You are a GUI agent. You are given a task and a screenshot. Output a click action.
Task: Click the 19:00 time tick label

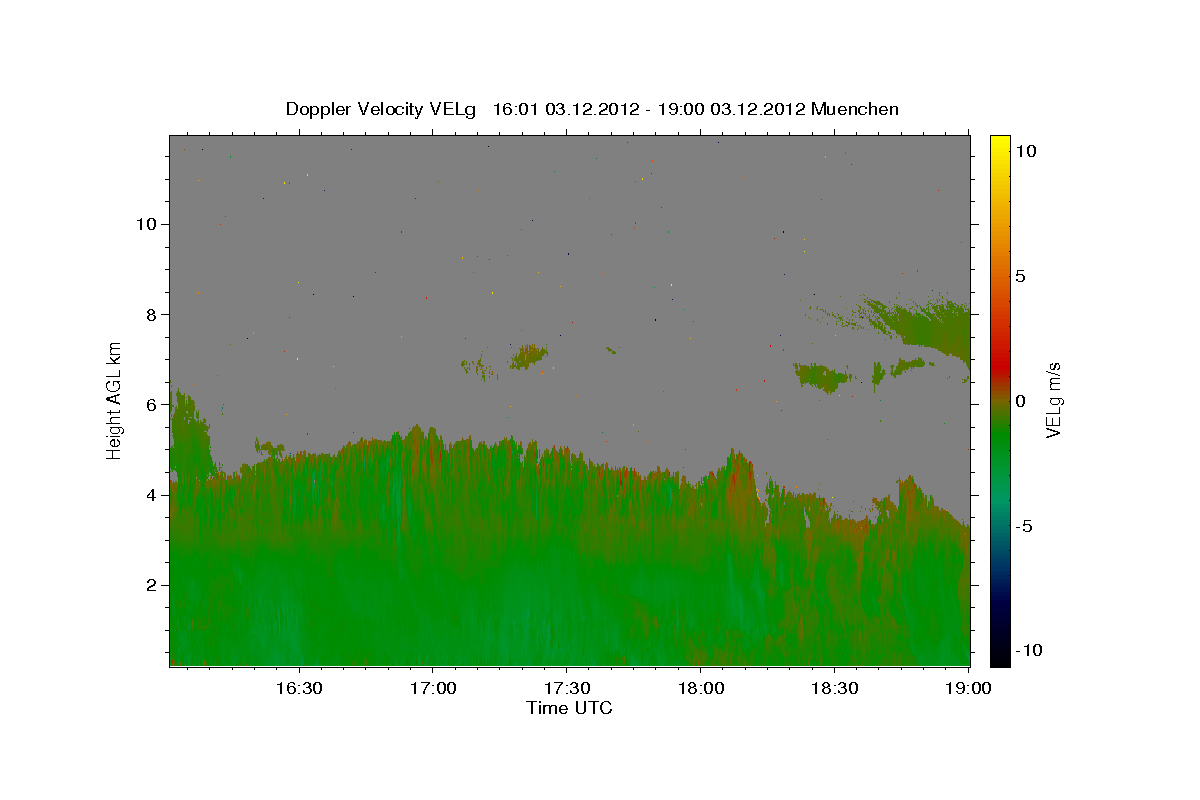969,688
